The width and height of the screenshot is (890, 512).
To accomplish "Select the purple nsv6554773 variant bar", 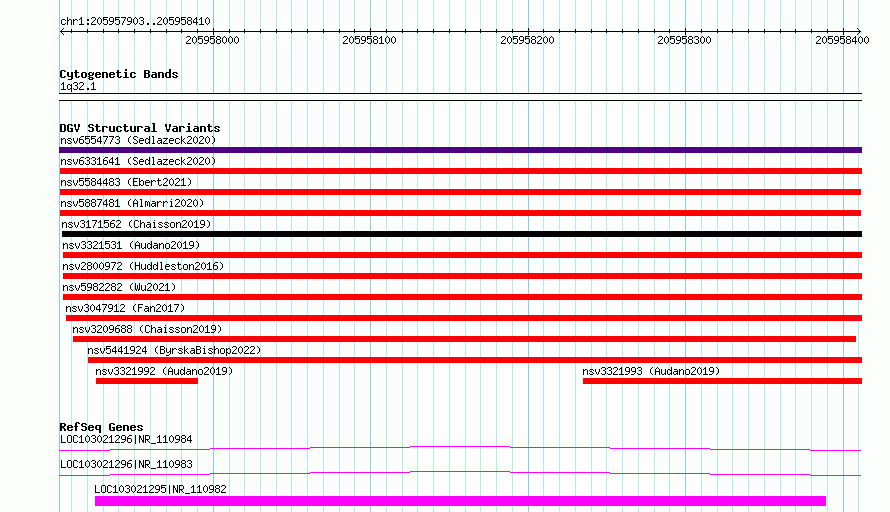I will pos(460,150).
